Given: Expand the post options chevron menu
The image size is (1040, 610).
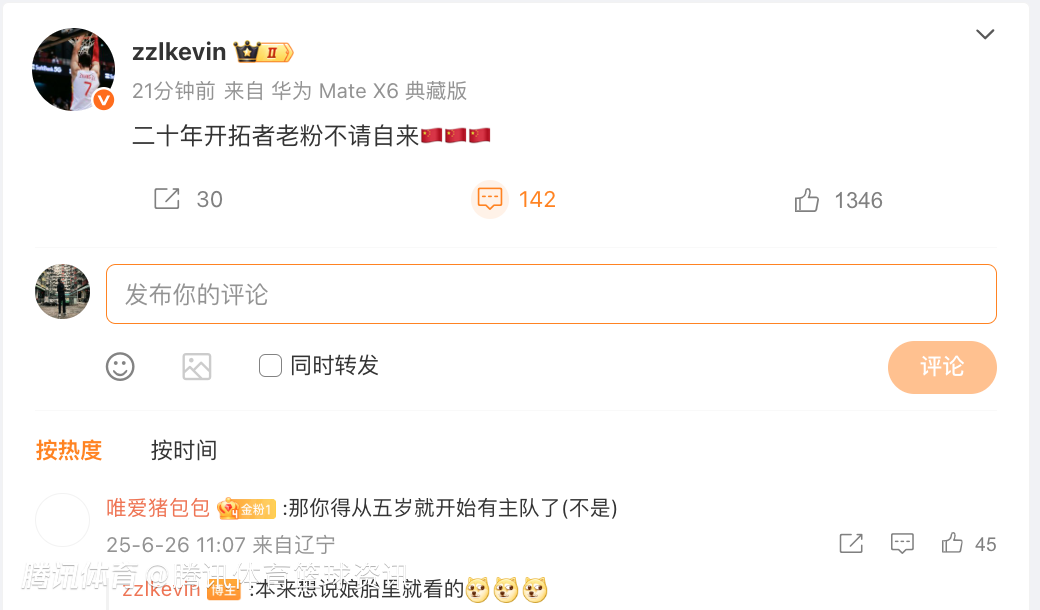Looking at the screenshot, I should (x=985, y=34).
